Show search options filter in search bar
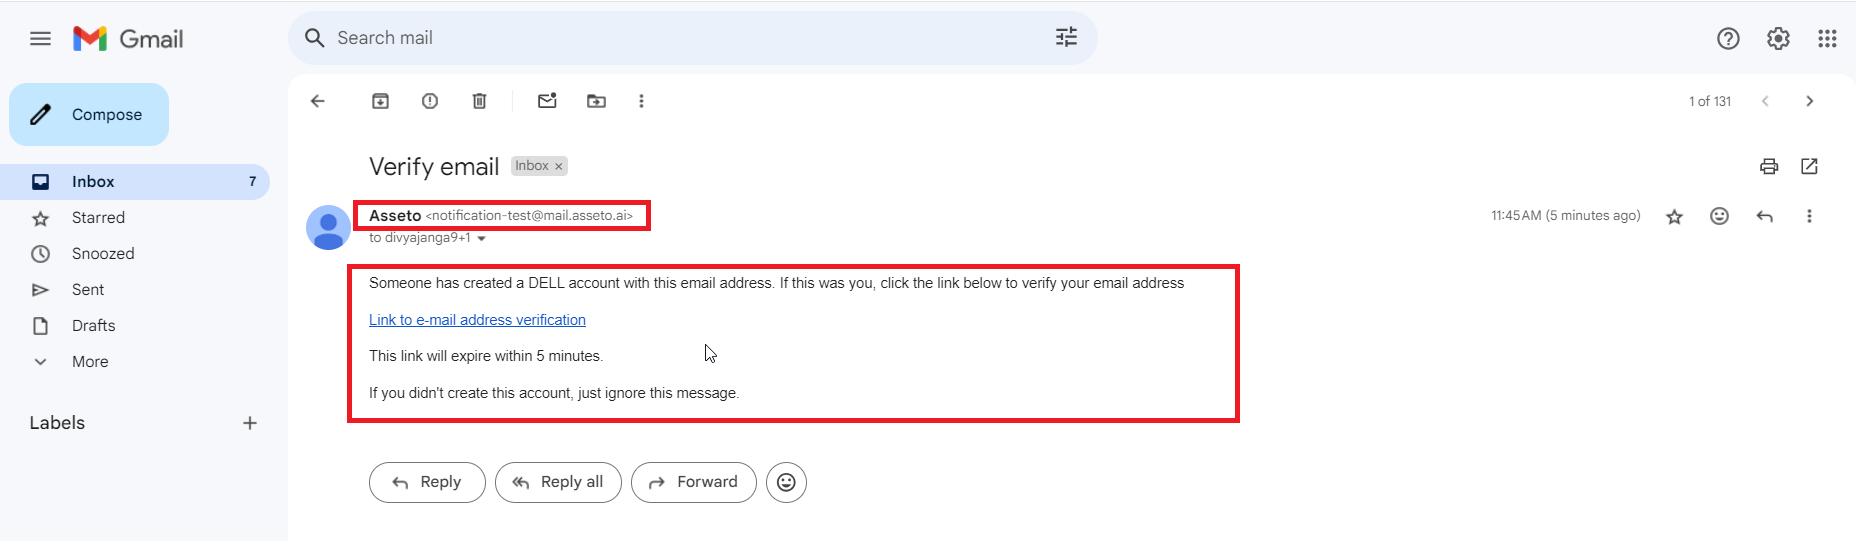This screenshot has height=541, width=1856. tap(1066, 38)
